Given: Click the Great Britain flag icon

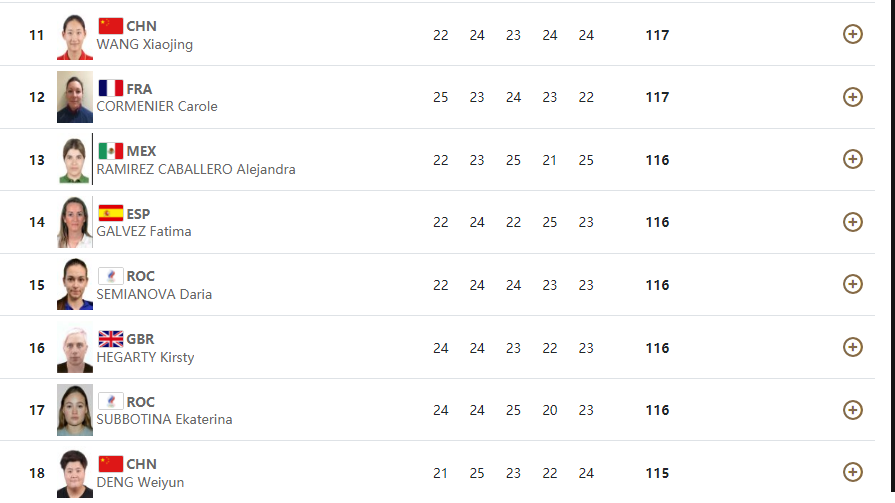Looking at the screenshot, I should point(111,339).
